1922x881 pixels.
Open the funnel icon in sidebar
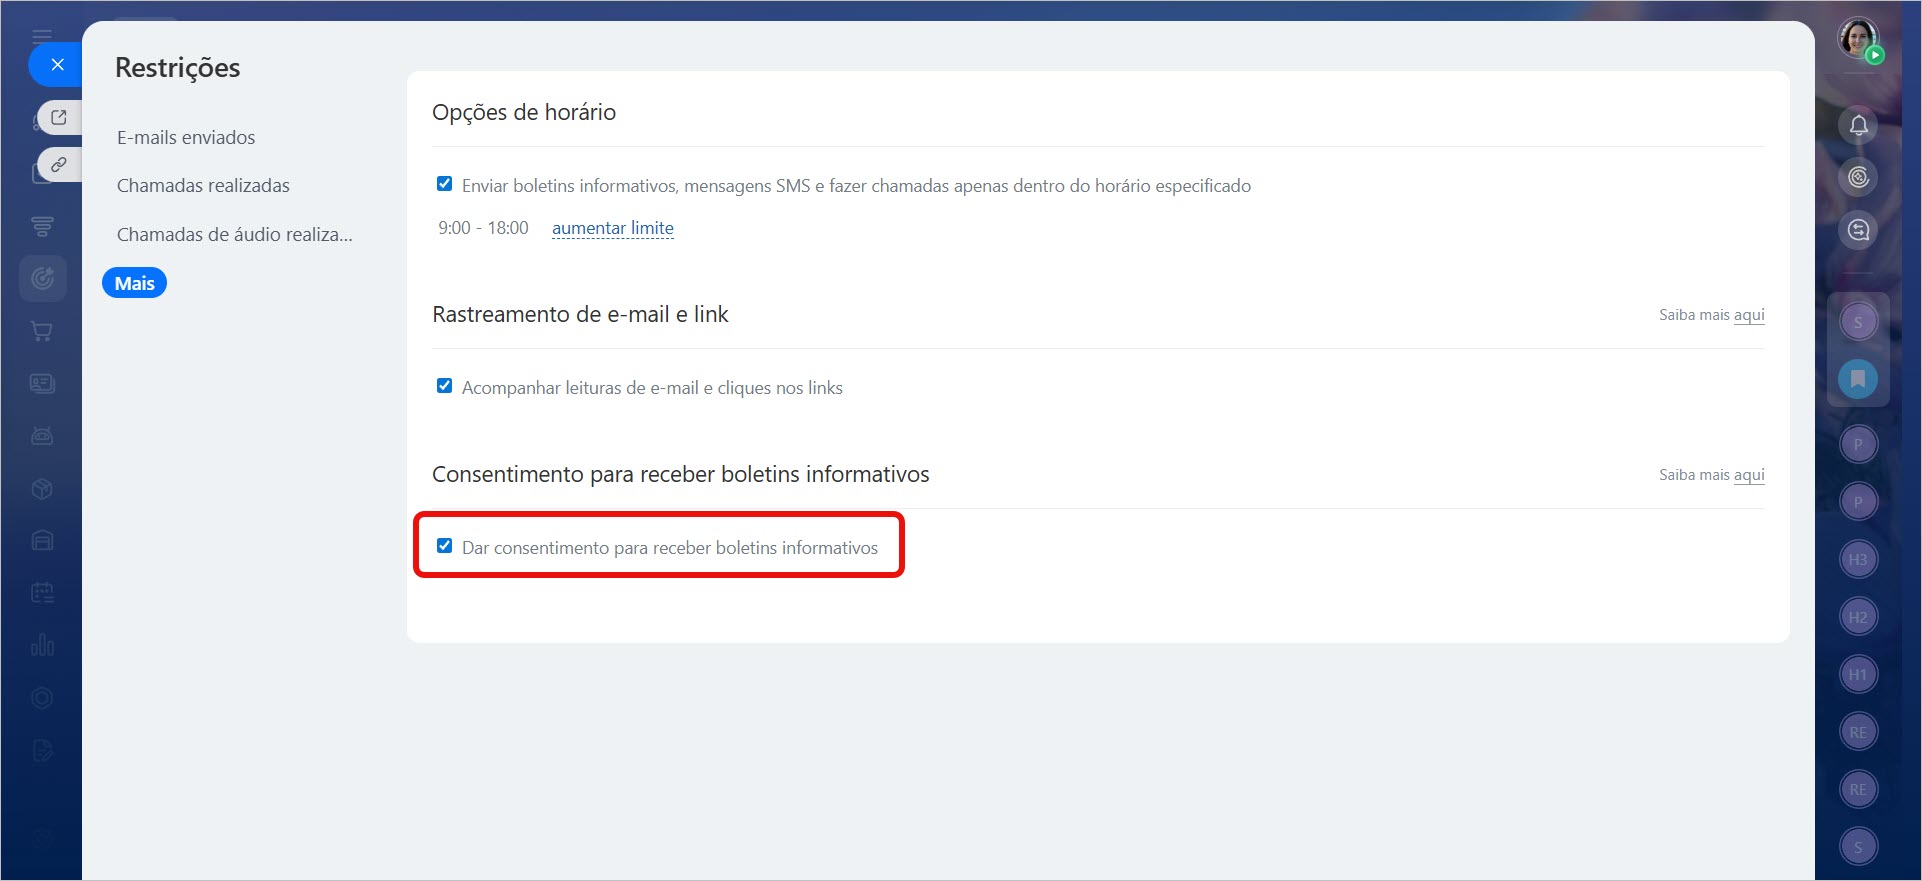tap(42, 227)
